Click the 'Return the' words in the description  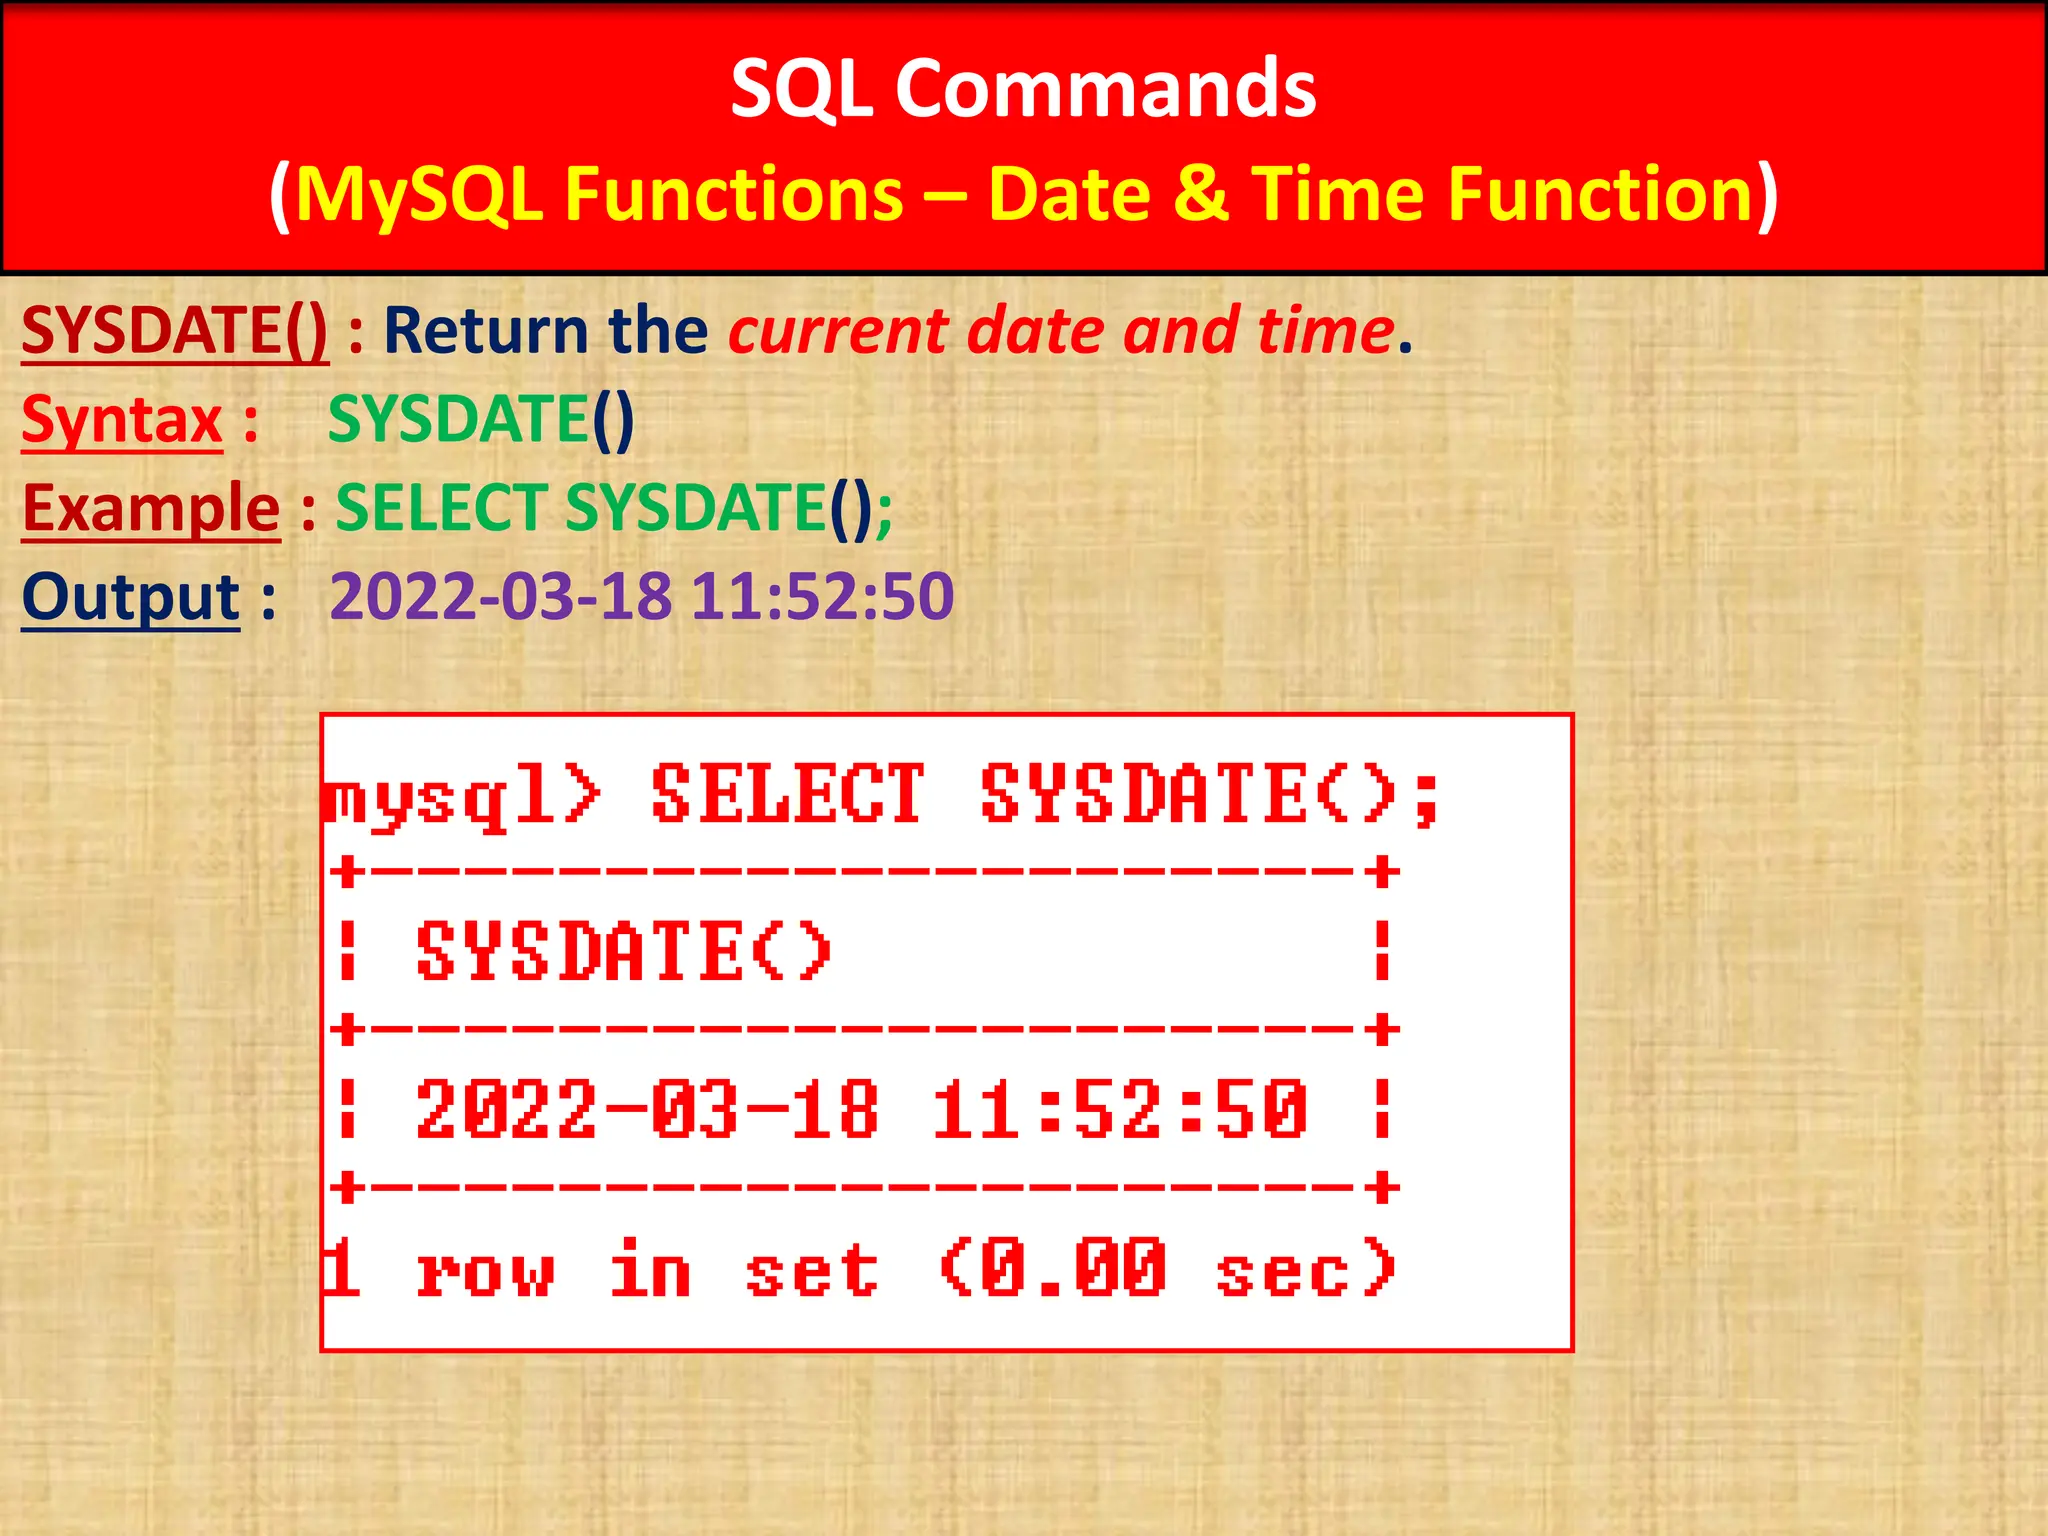(x=546, y=331)
